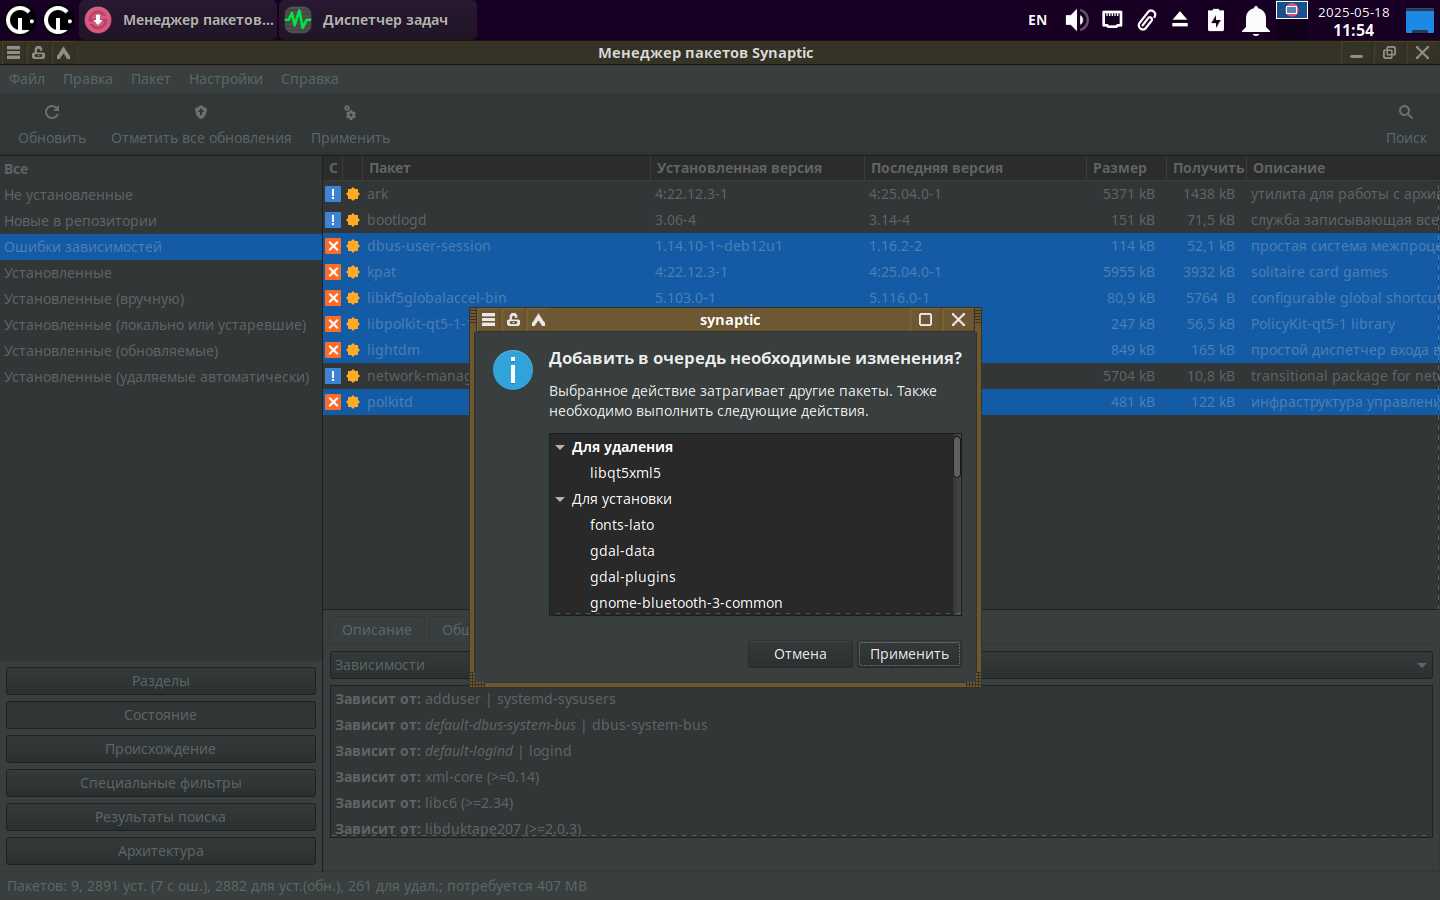Click the orange support icon in the kpat row
The width and height of the screenshot is (1440, 900).
353,272
